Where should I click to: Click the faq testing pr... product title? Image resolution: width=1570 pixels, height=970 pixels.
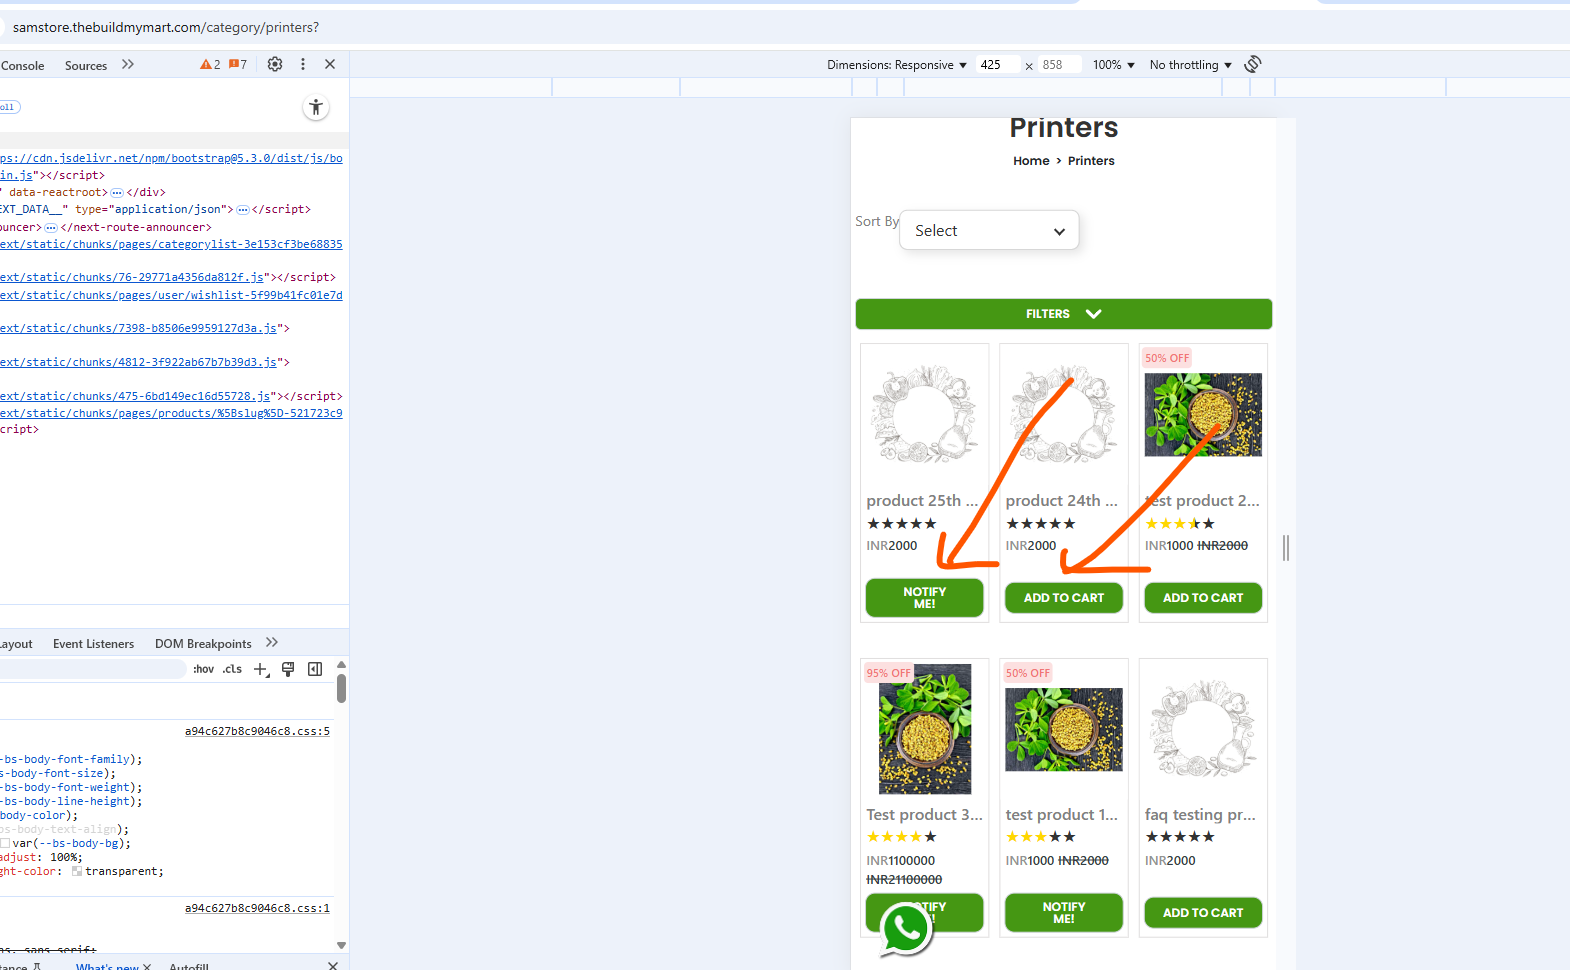[1200, 815]
